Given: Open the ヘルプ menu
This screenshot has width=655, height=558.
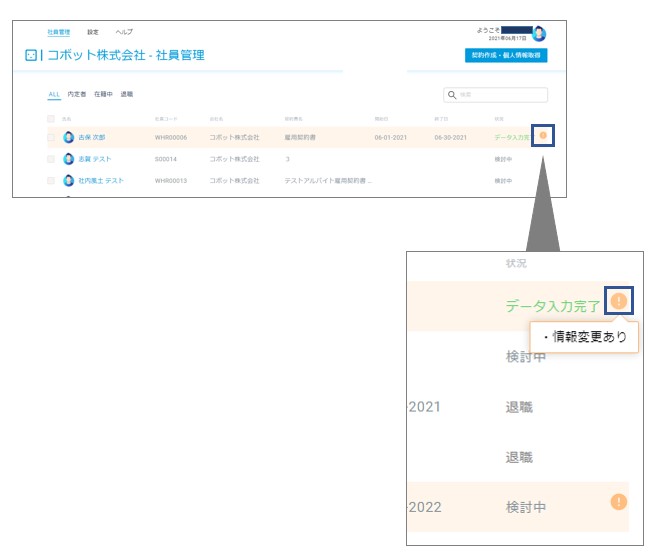Looking at the screenshot, I should pos(124,32).
